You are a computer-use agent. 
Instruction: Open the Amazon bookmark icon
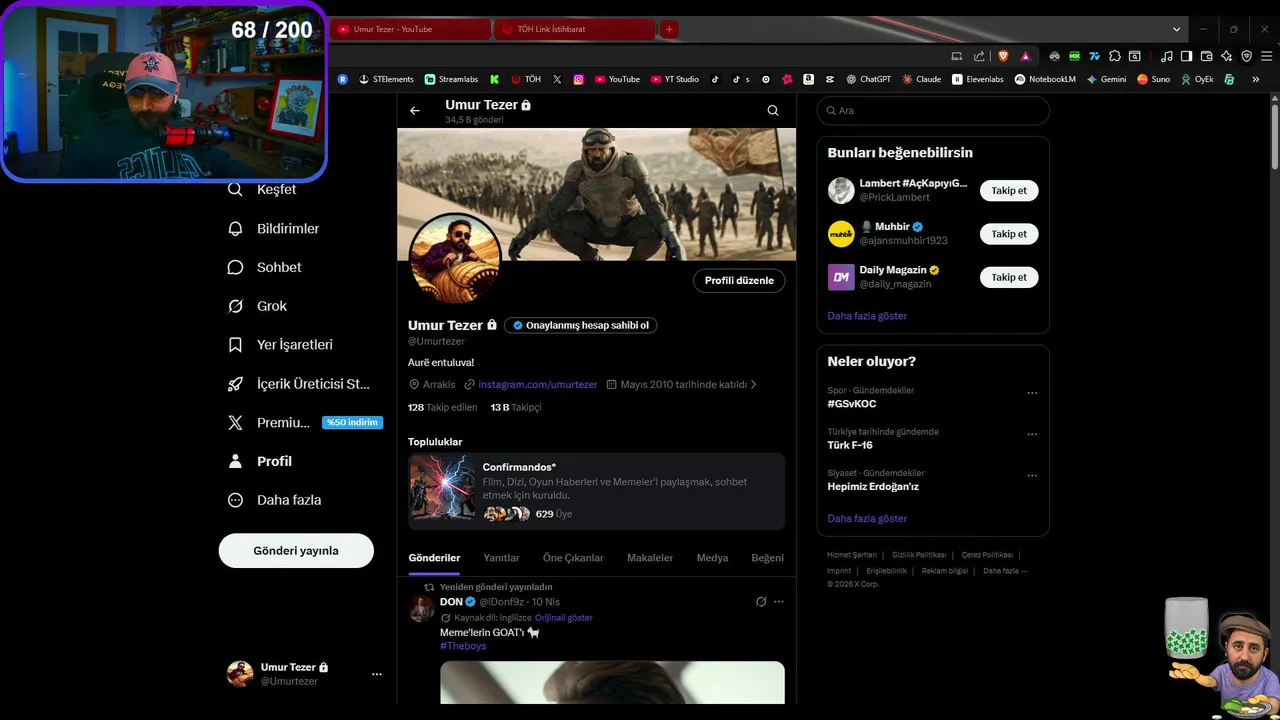click(x=808, y=79)
